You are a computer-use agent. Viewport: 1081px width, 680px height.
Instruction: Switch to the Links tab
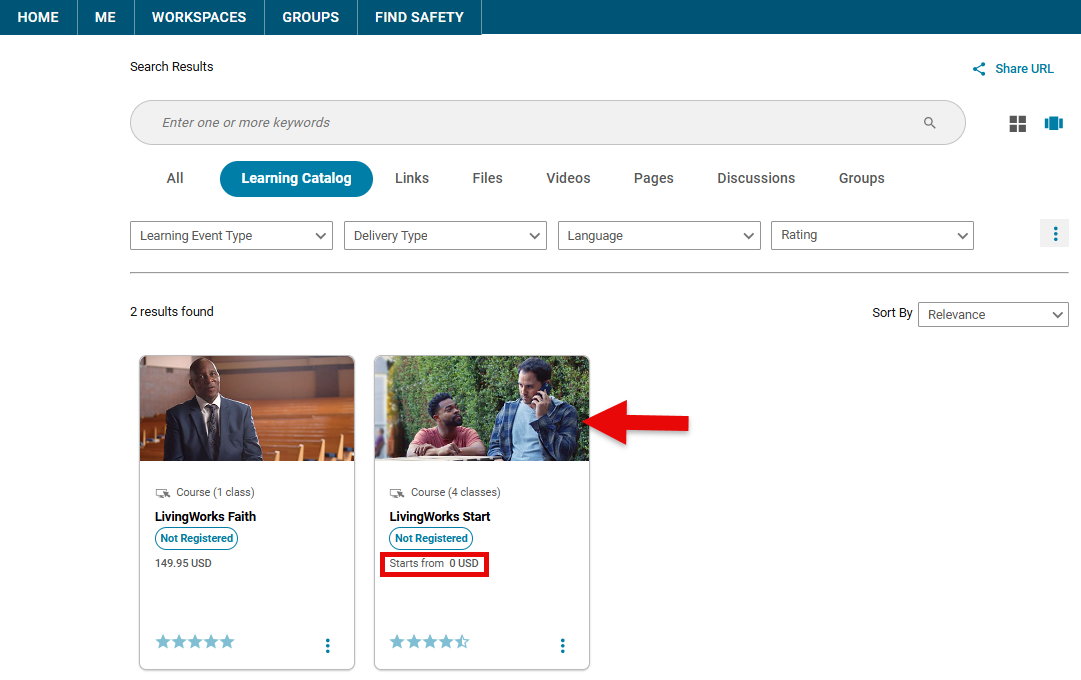(x=412, y=179)
